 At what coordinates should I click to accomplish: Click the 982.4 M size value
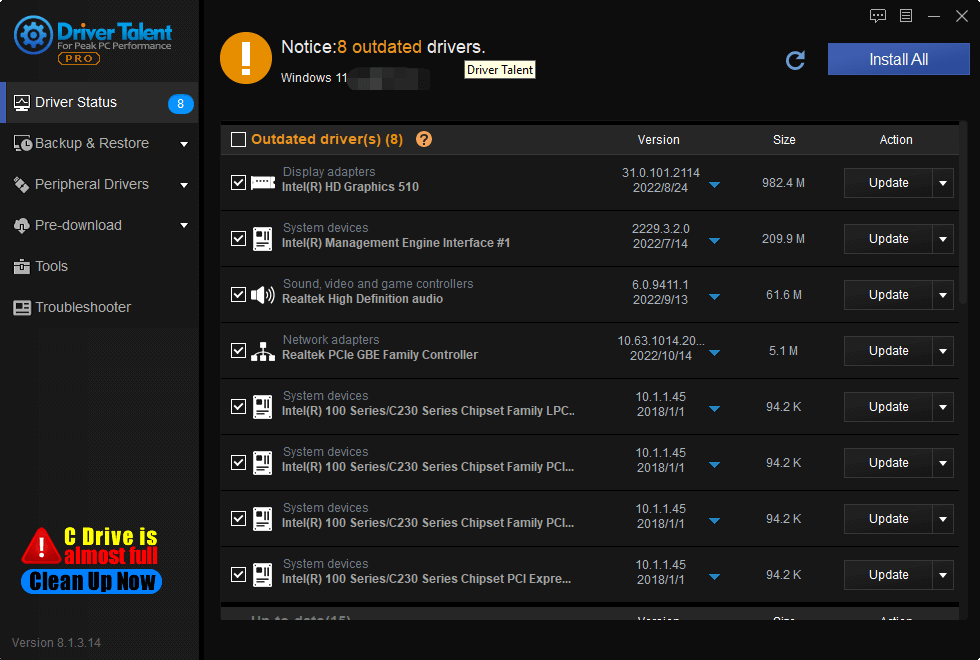[x=783, y=183]
